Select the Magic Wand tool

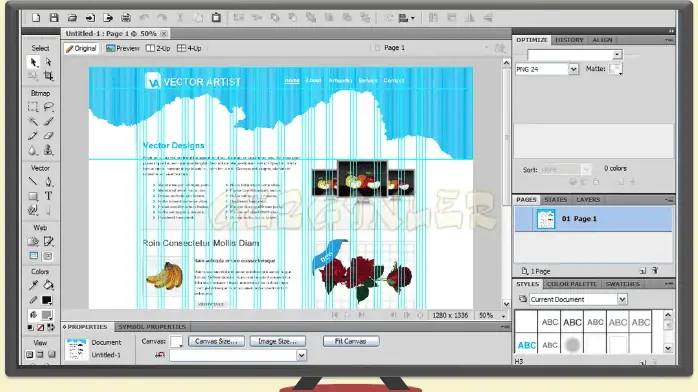click(33, 121)
